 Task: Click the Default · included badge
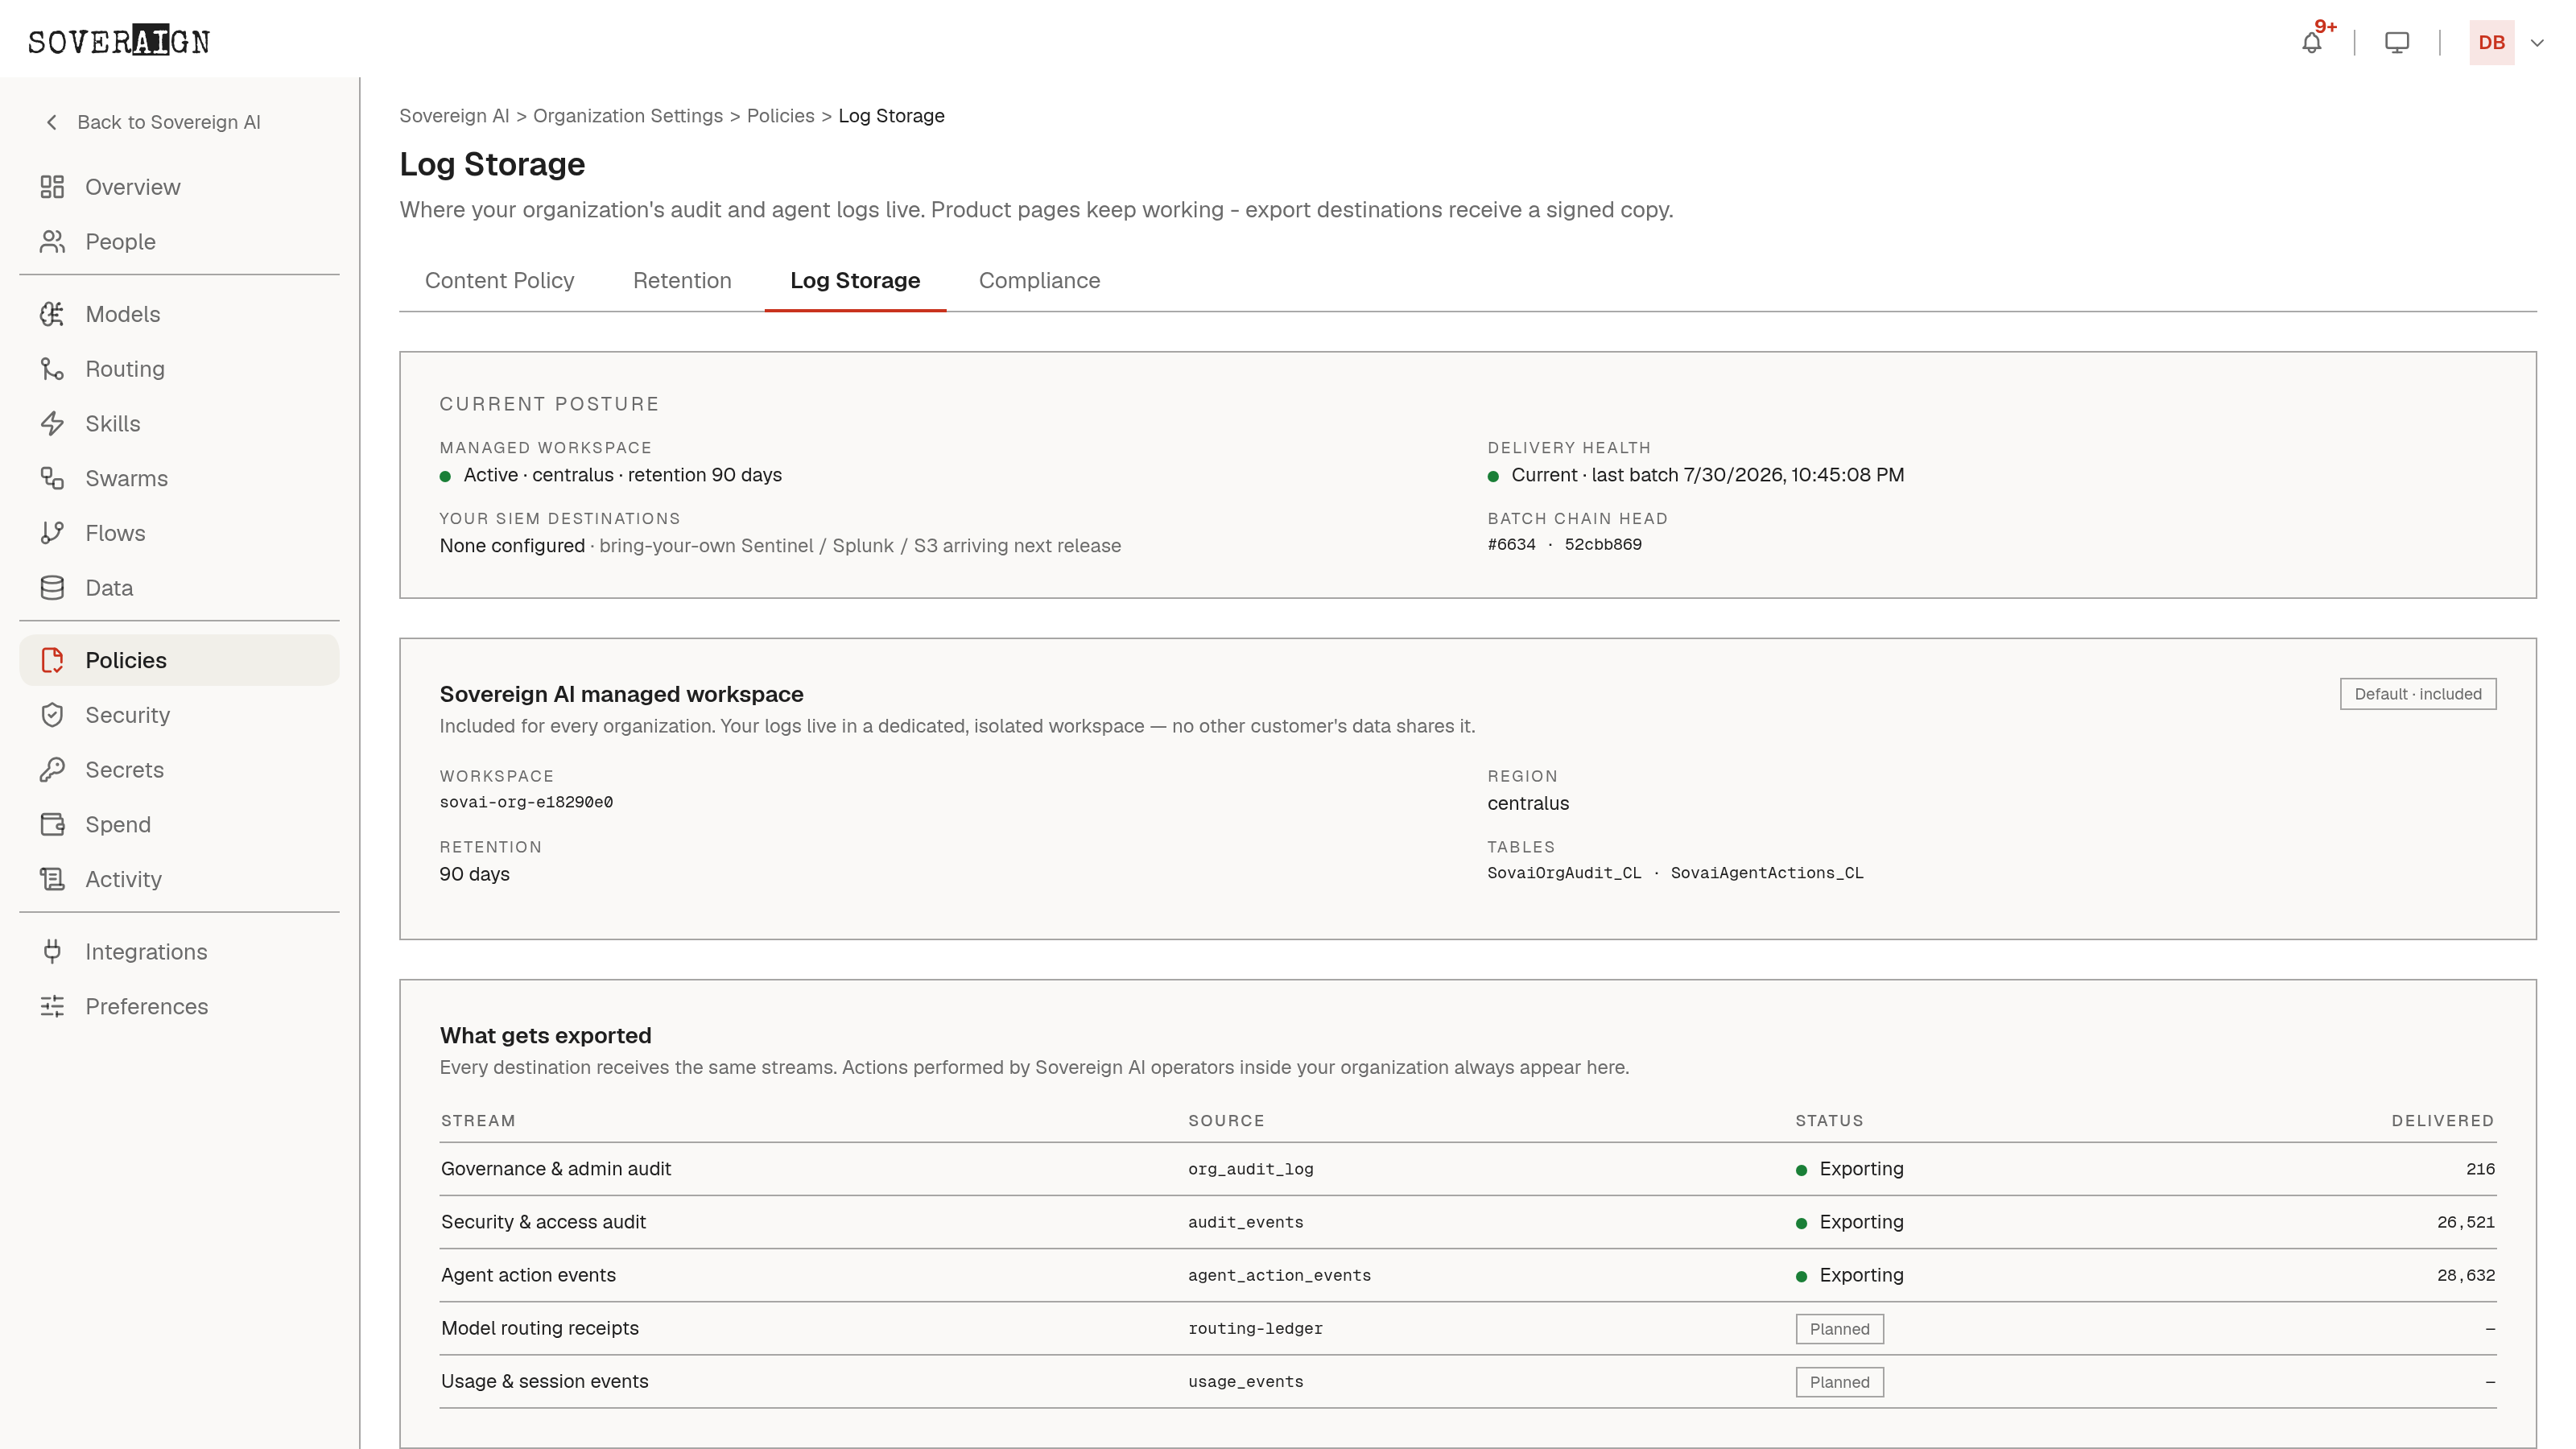[x=2417, y=694]
